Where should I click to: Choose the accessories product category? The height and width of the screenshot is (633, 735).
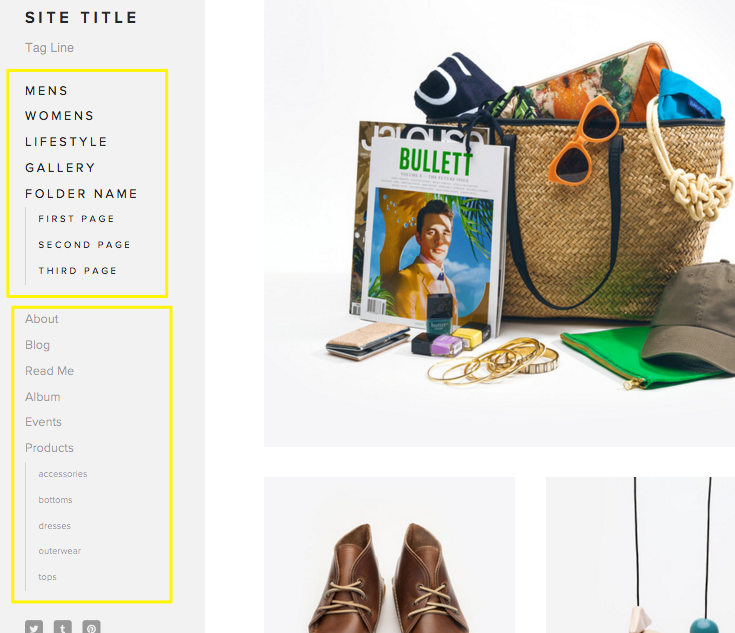[x=63, y=474]
